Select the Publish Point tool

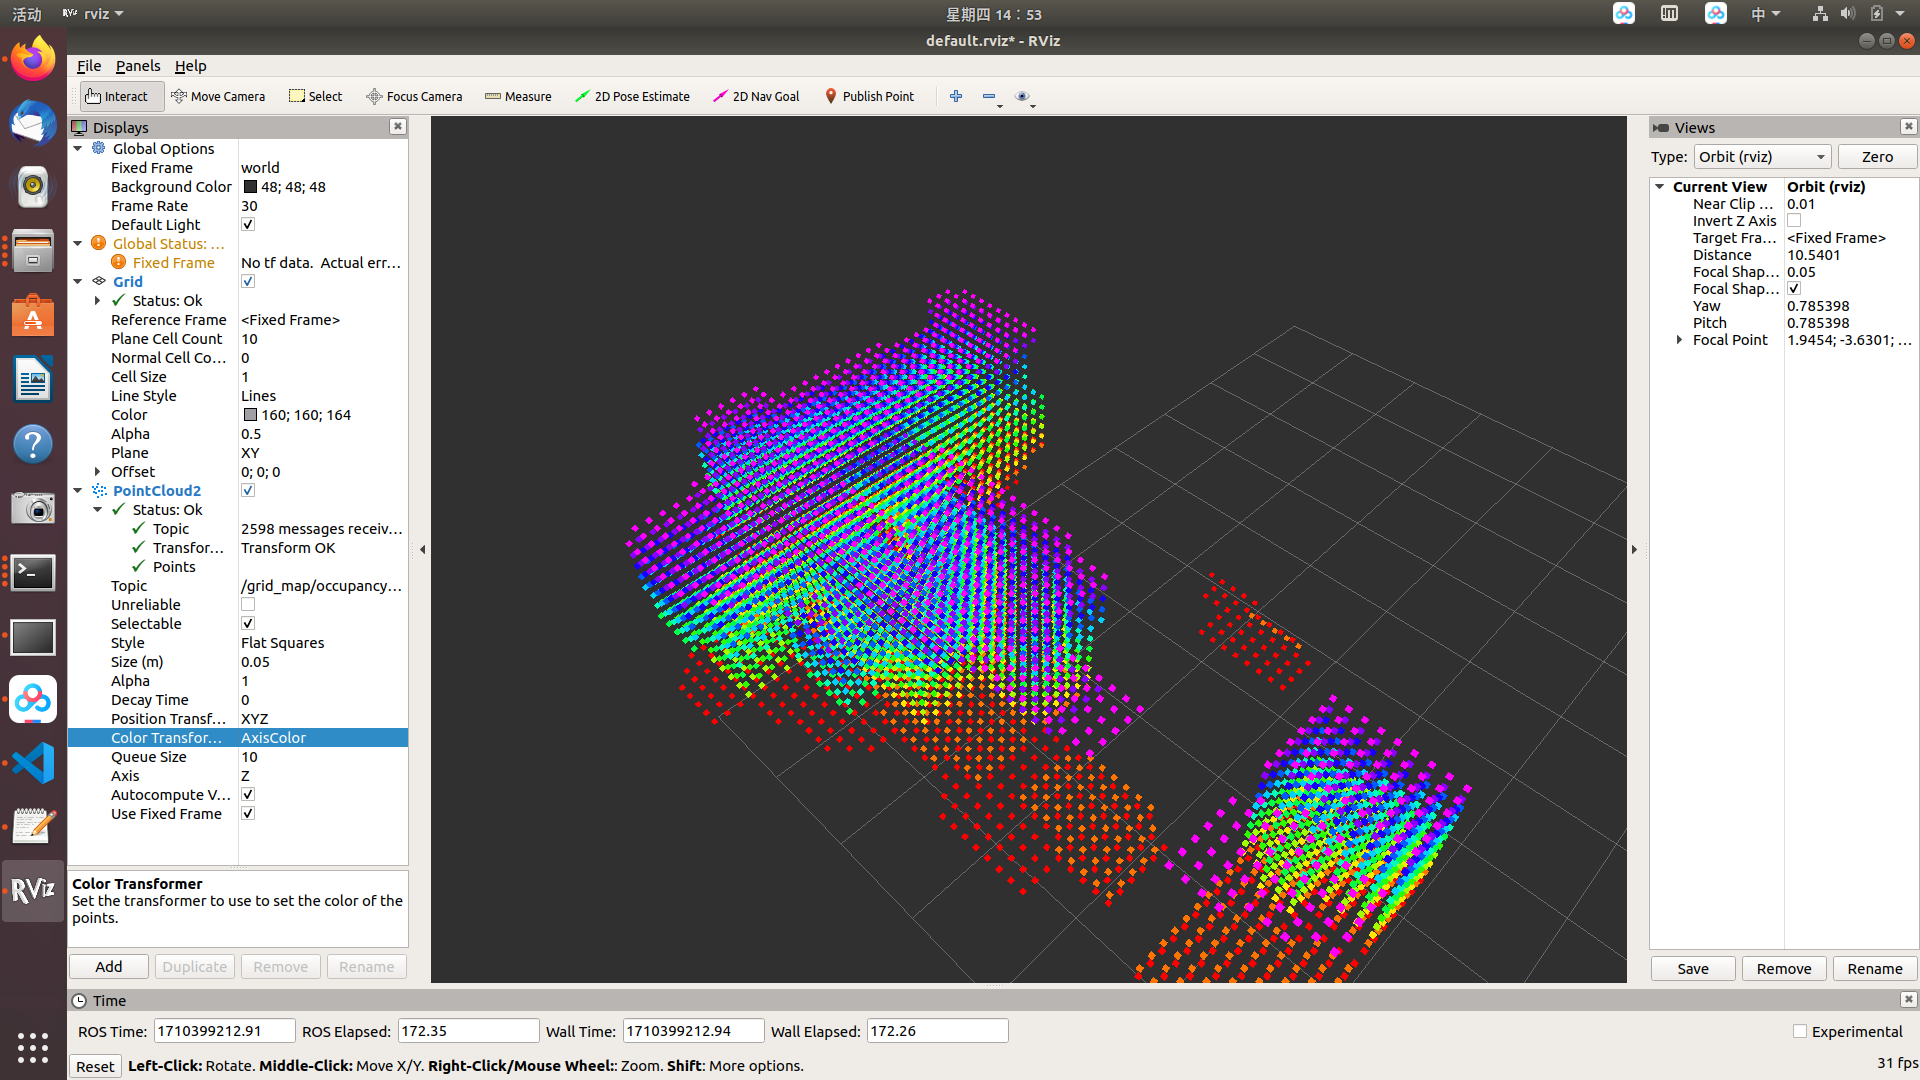click(x=869, y=96)
